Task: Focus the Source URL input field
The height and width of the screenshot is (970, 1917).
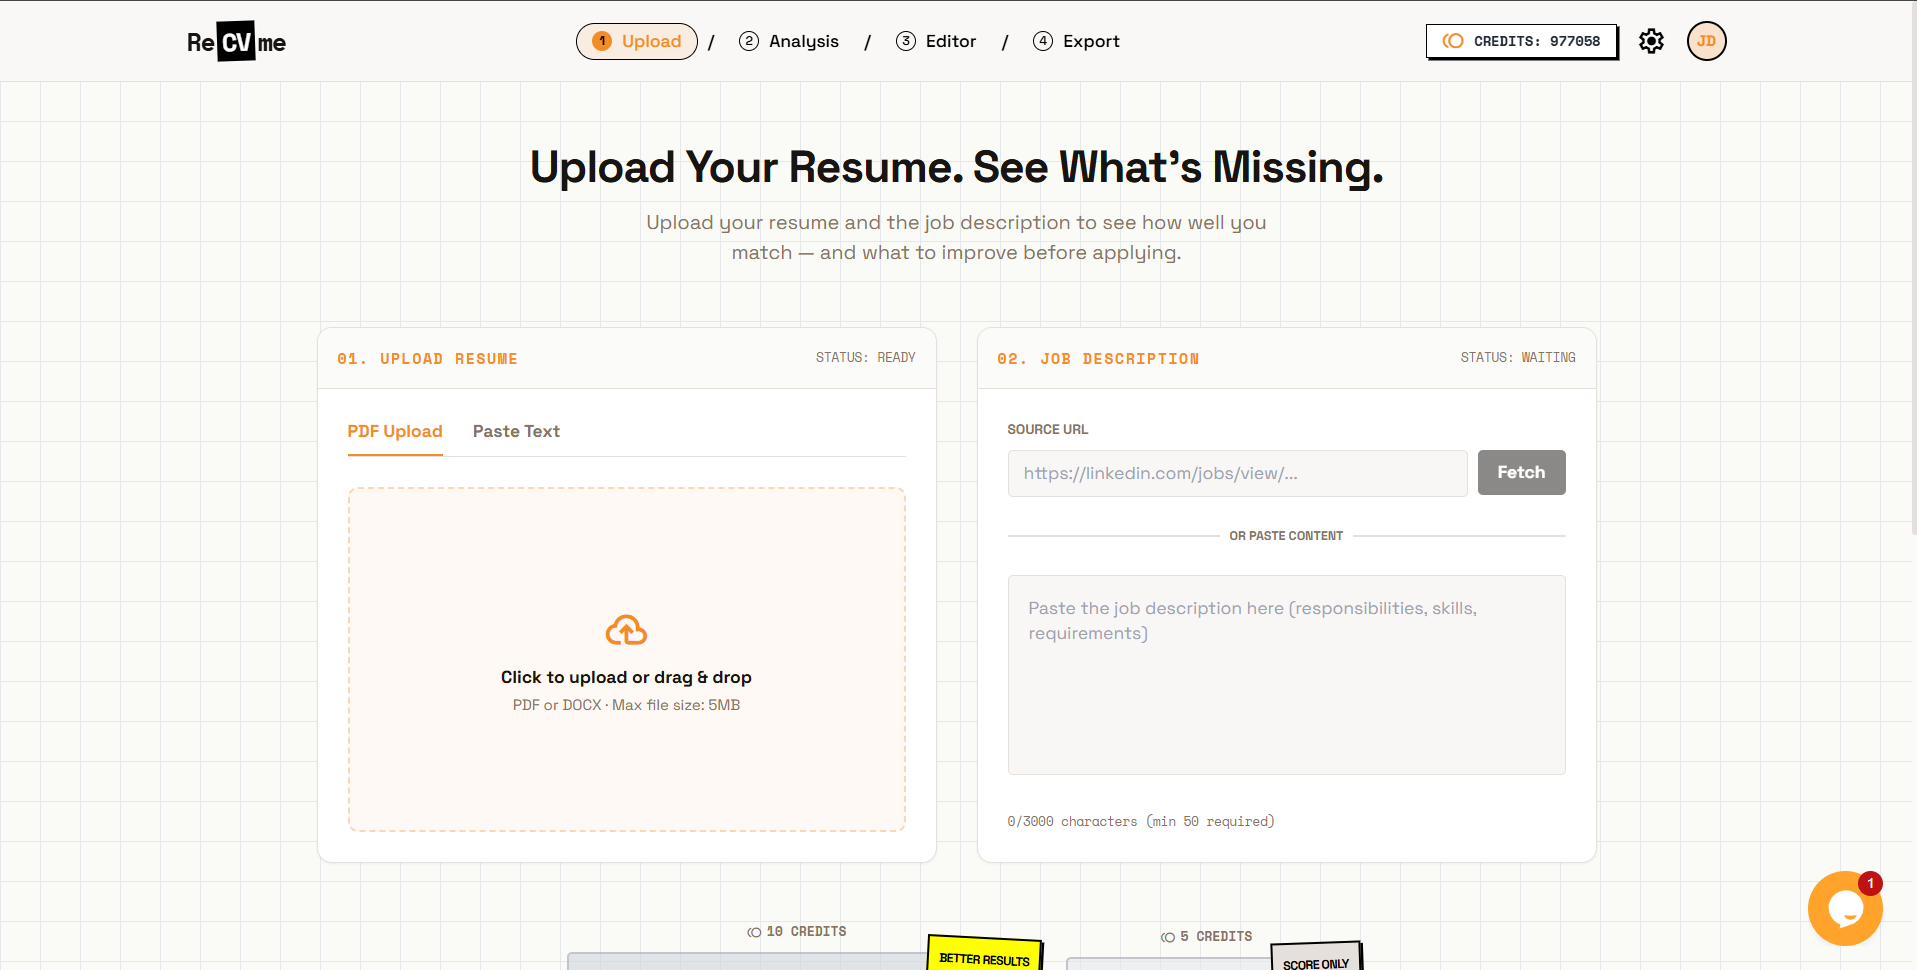Action: tap(1237, 473)
